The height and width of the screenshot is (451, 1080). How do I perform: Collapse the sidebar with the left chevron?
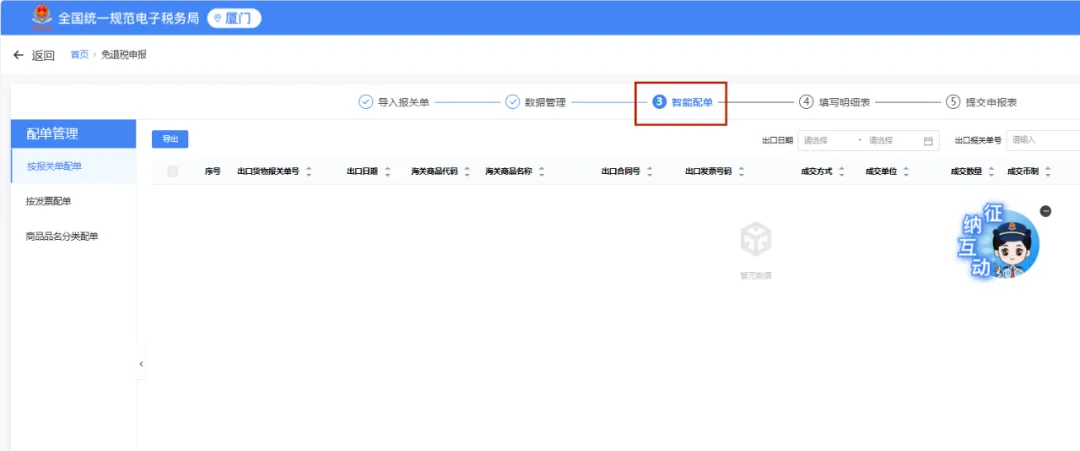(141, 364)
